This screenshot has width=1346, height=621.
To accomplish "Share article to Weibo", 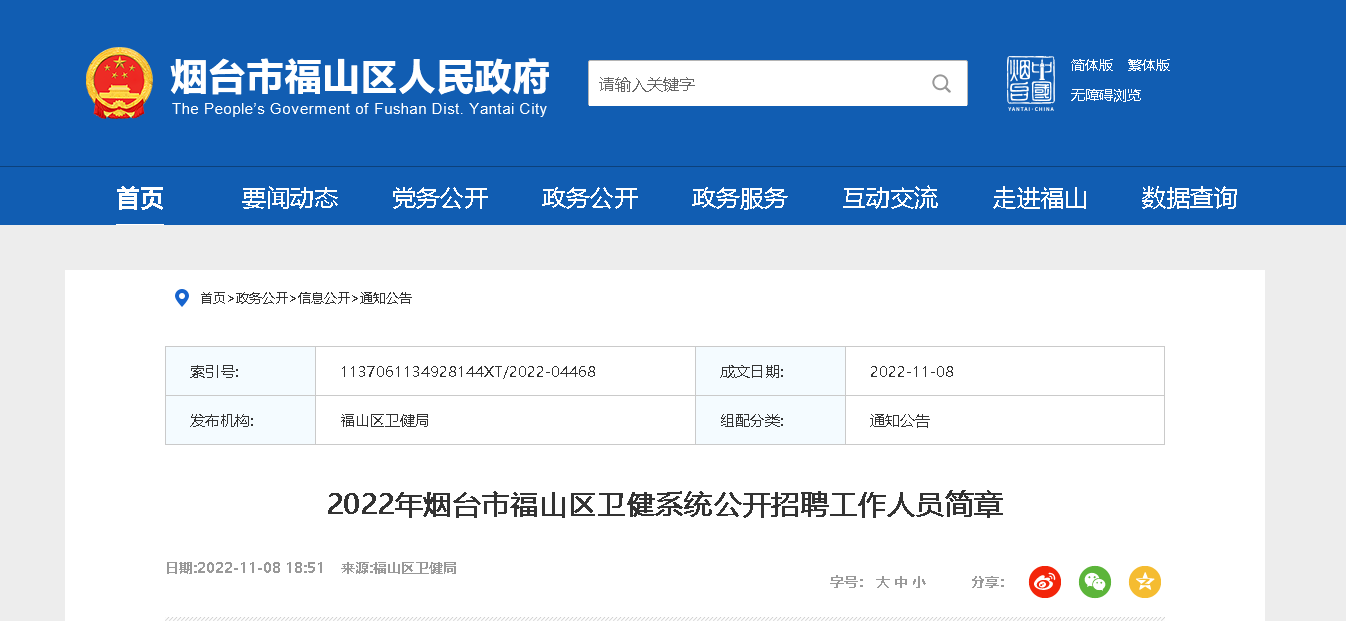I will 1045,582.
